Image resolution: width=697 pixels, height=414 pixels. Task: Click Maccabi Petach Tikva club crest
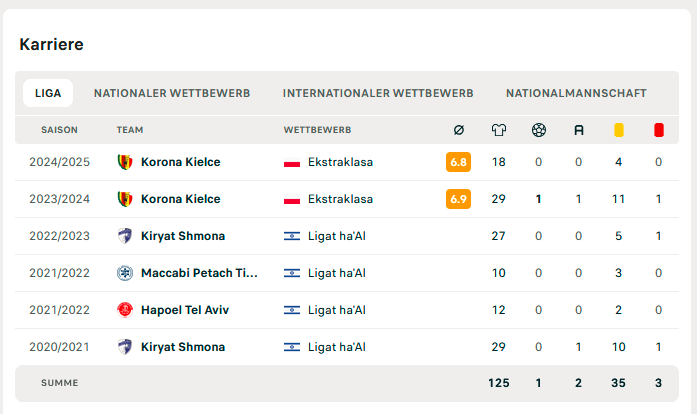click(125, 273)
